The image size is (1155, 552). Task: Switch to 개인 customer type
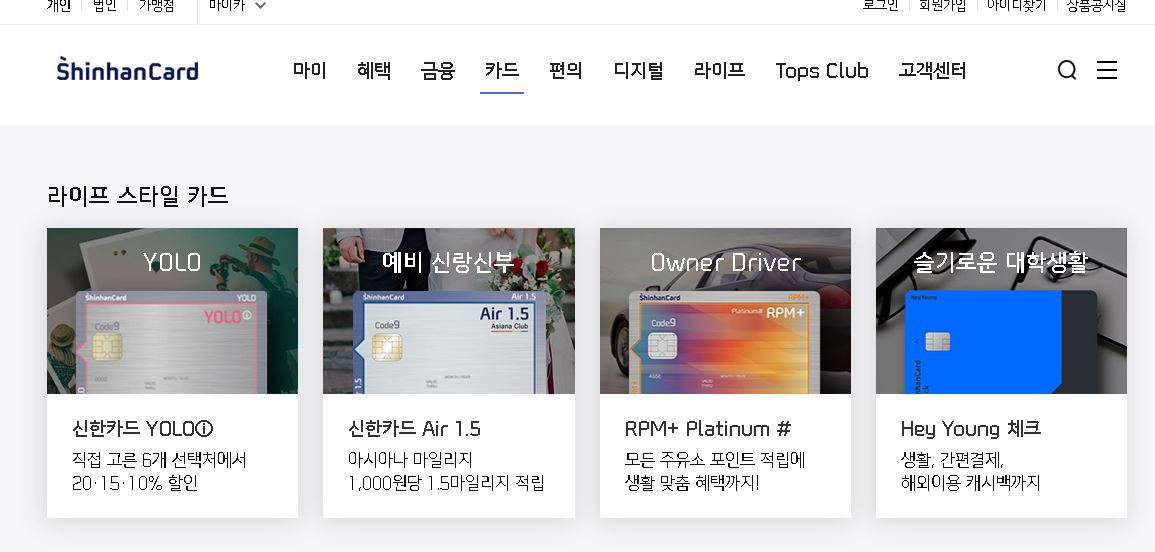point(59,6)
